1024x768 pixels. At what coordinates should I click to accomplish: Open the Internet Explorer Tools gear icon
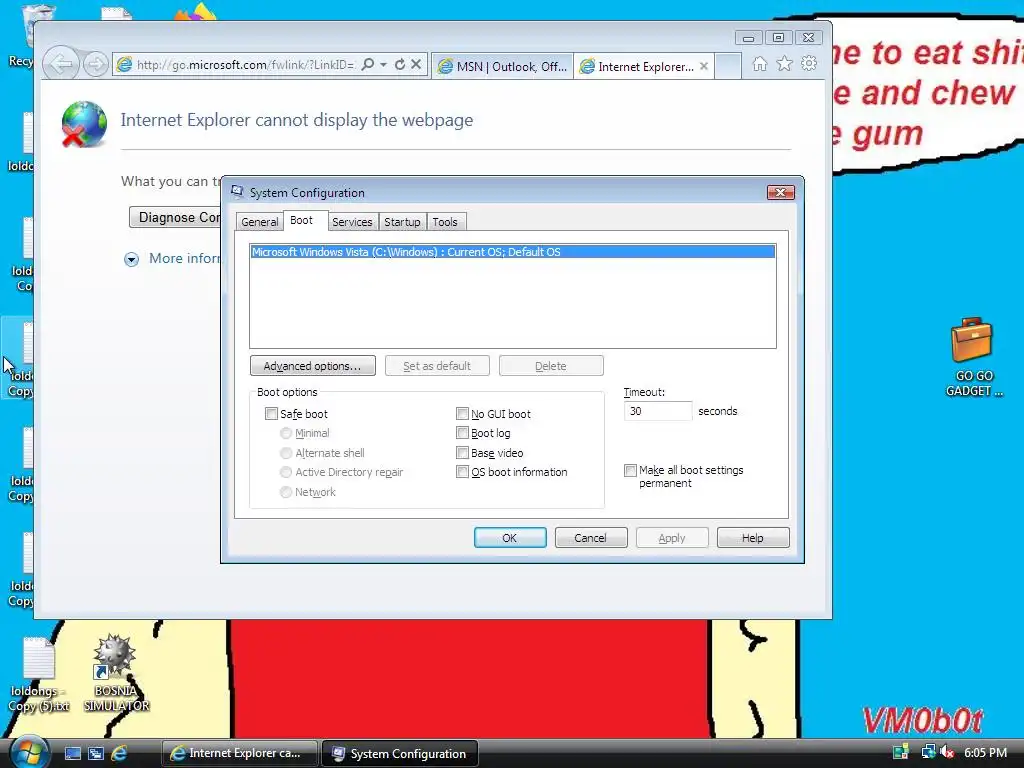pyautogui.click(x=809, y=63)
